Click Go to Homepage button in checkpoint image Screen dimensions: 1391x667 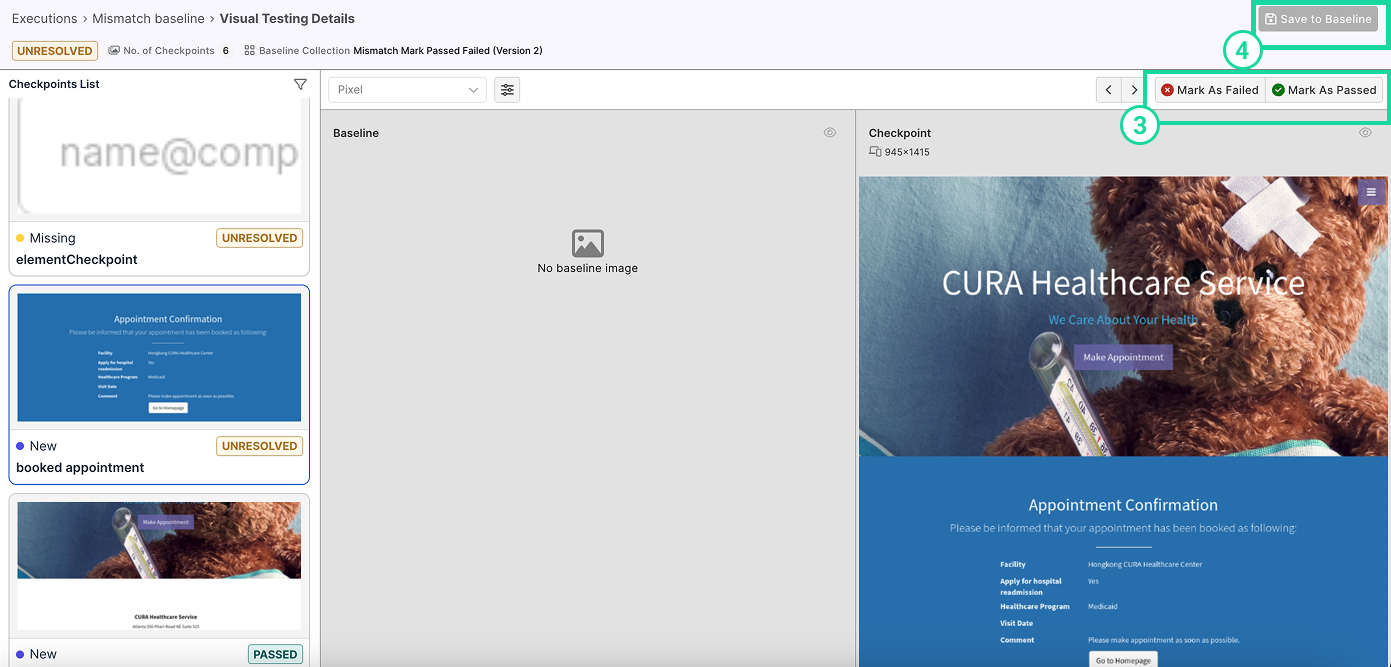coord(1123,660)
